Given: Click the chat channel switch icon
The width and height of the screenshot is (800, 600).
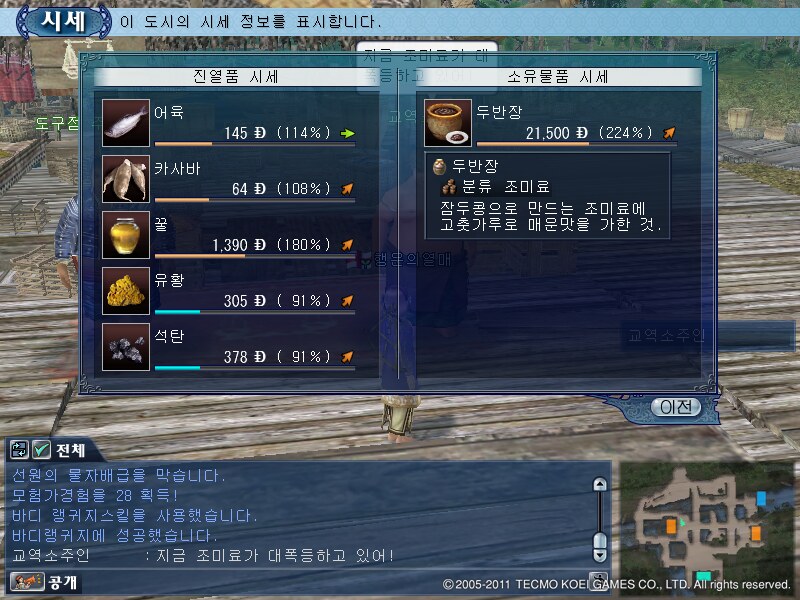Looking at the screenshot, I should tap(19, 450).
